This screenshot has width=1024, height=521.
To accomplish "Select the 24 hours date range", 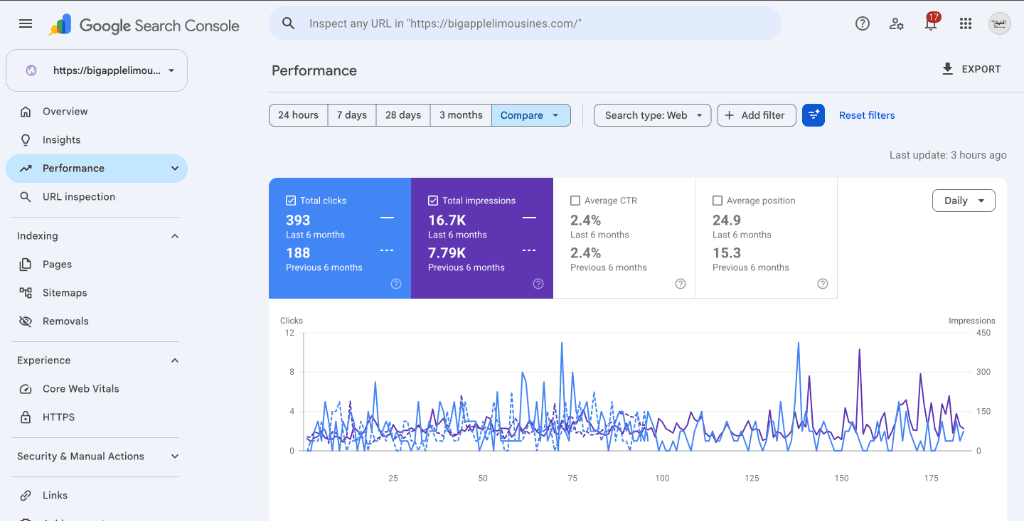I will (x=298, y=116).
